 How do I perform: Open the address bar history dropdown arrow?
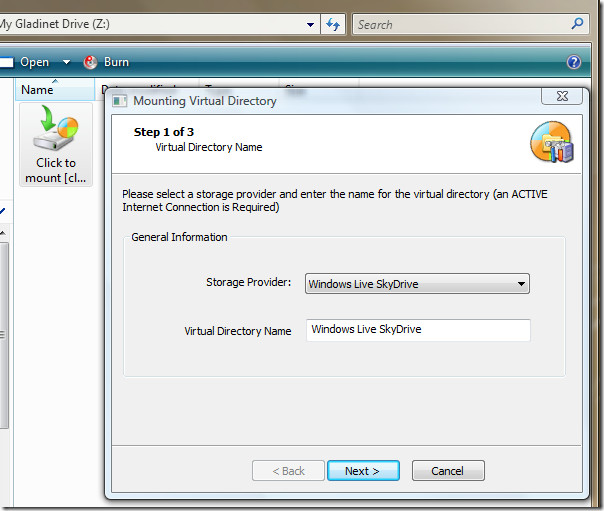(x=310, y=25)
